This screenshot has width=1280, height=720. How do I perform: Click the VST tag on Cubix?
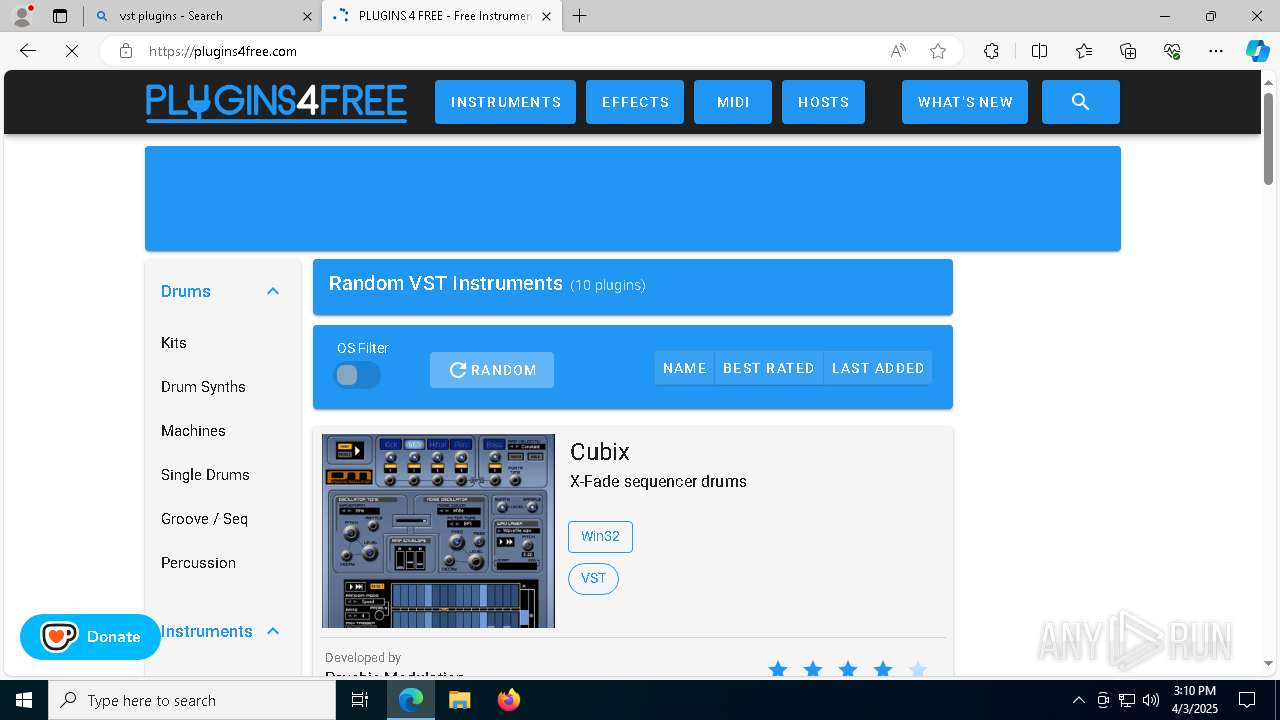(593, 578)
